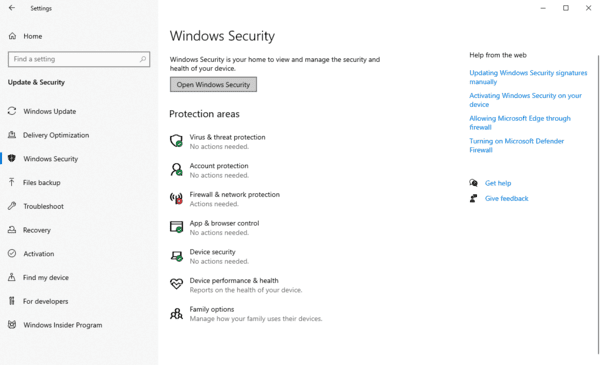
Task: Go to Windows Insider Program
Action: click(x=63, y=325)
